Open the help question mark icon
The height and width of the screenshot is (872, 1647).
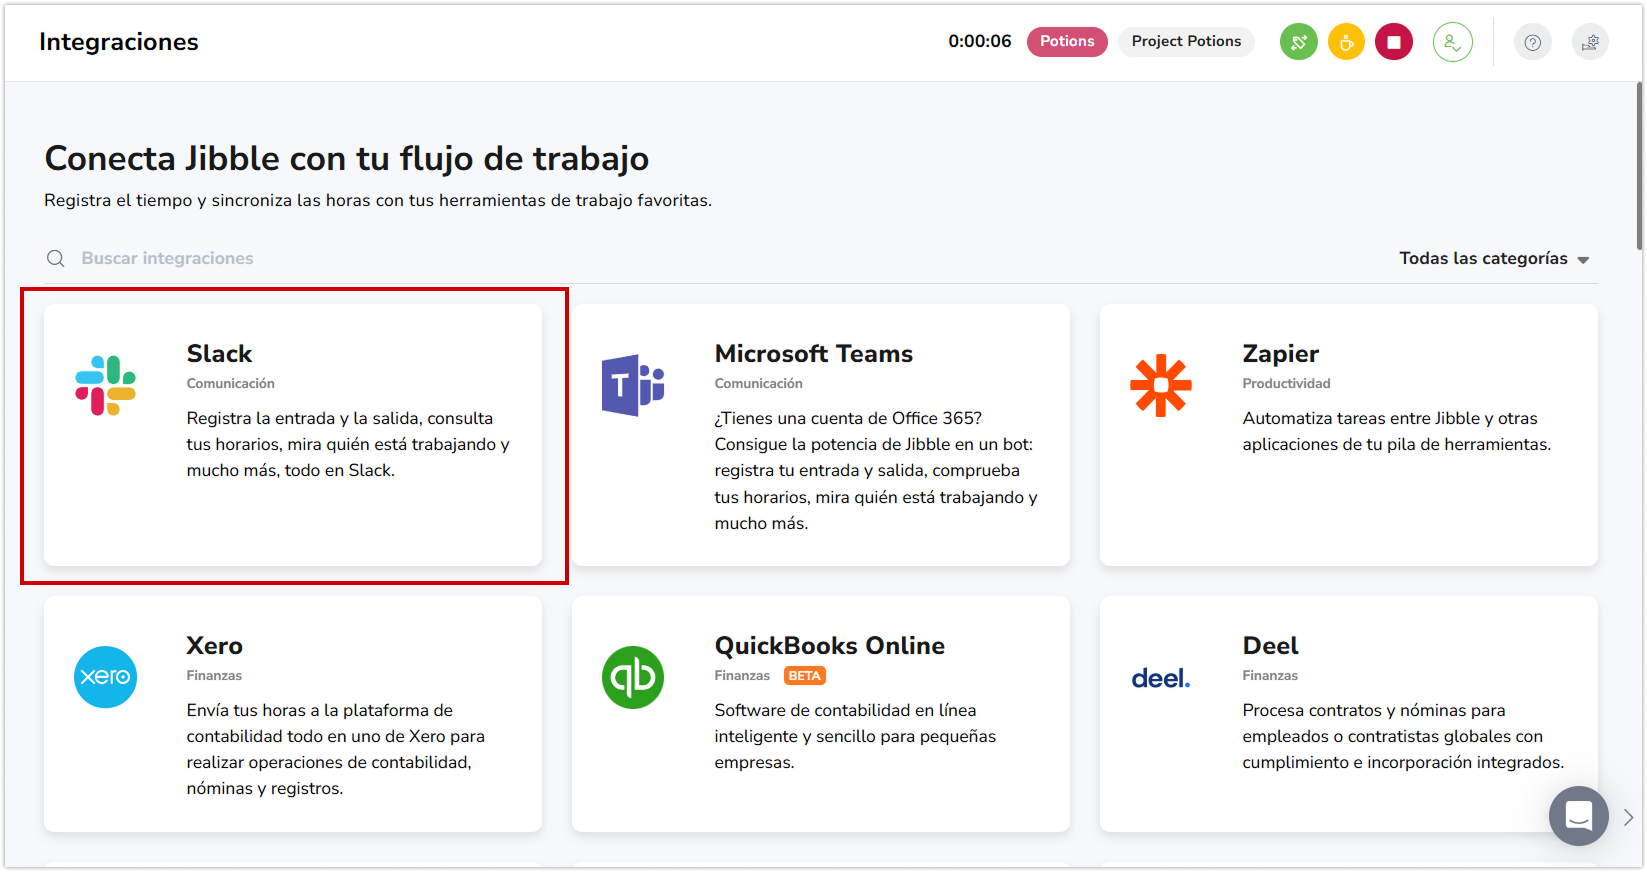click(x=1532, y=42)
